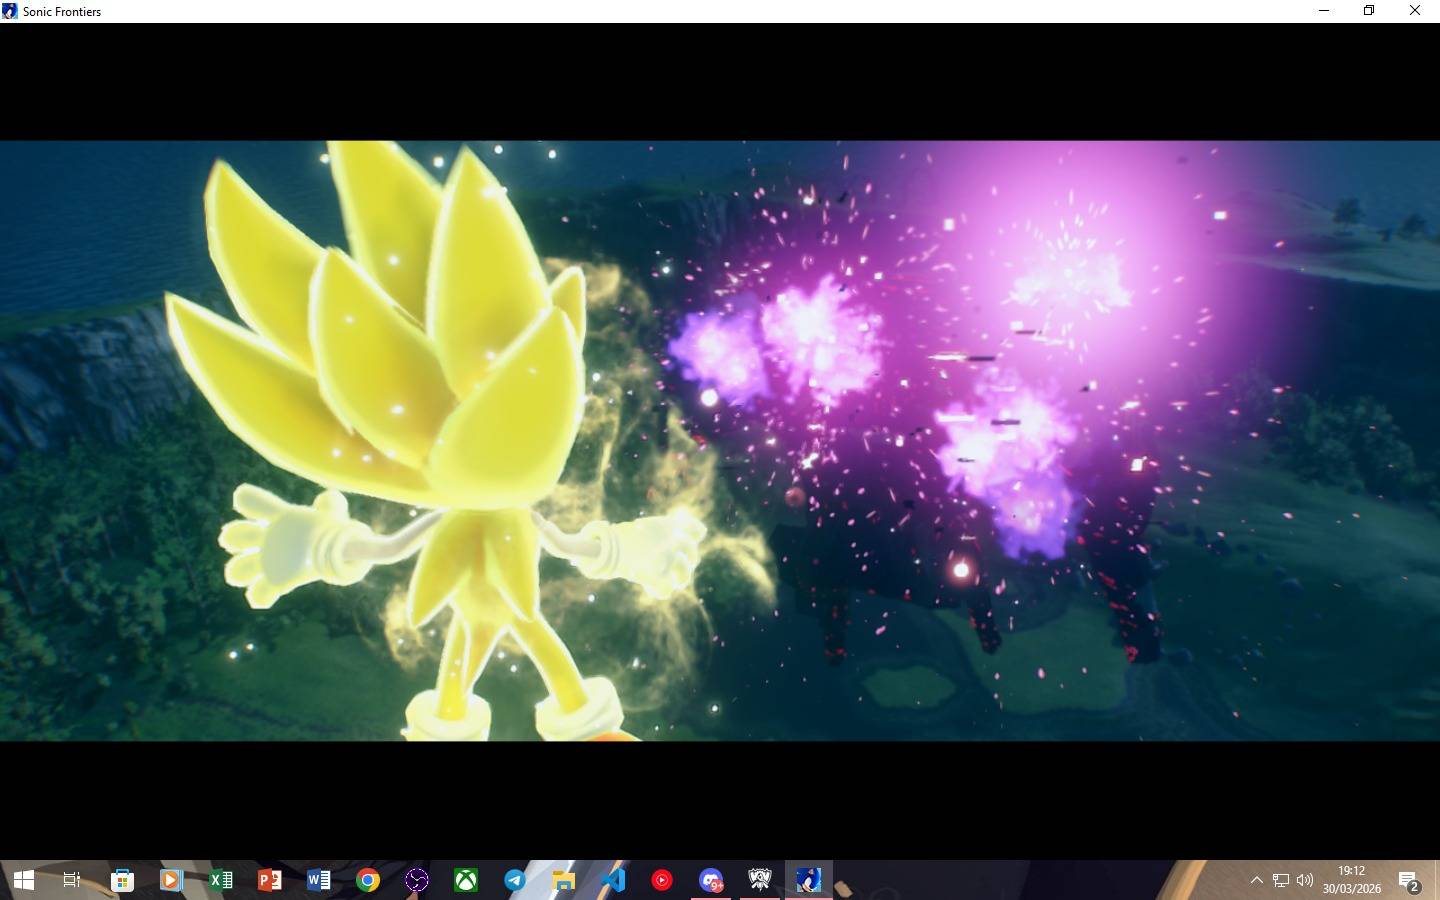This screenshot has height=900, width=1440.
Task: Open the media player taskbar icon
Action: (171, 880)
